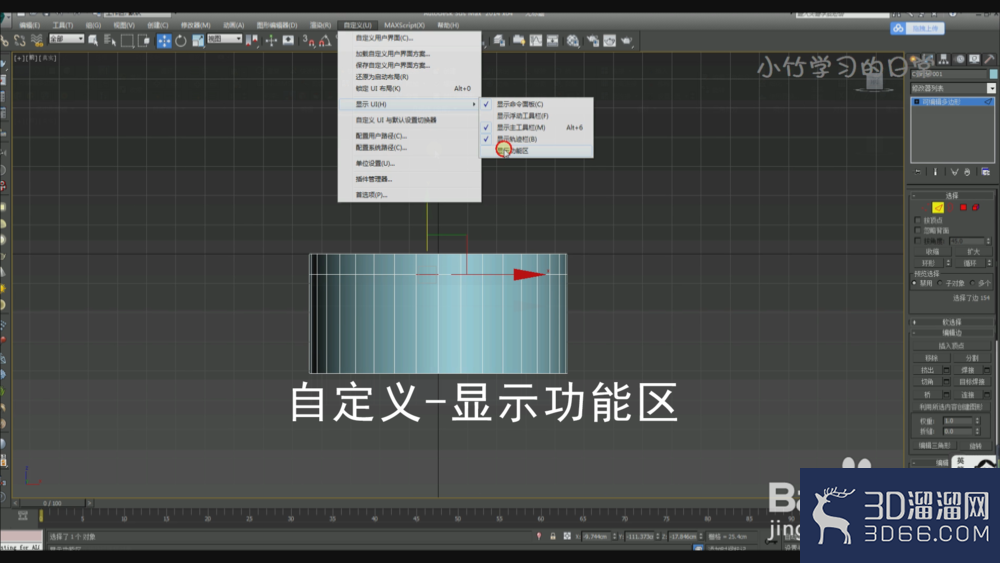Screen dimensions: 1000x563
Task: Open the Utilities hammer panel tab
Action: point(990,59)
